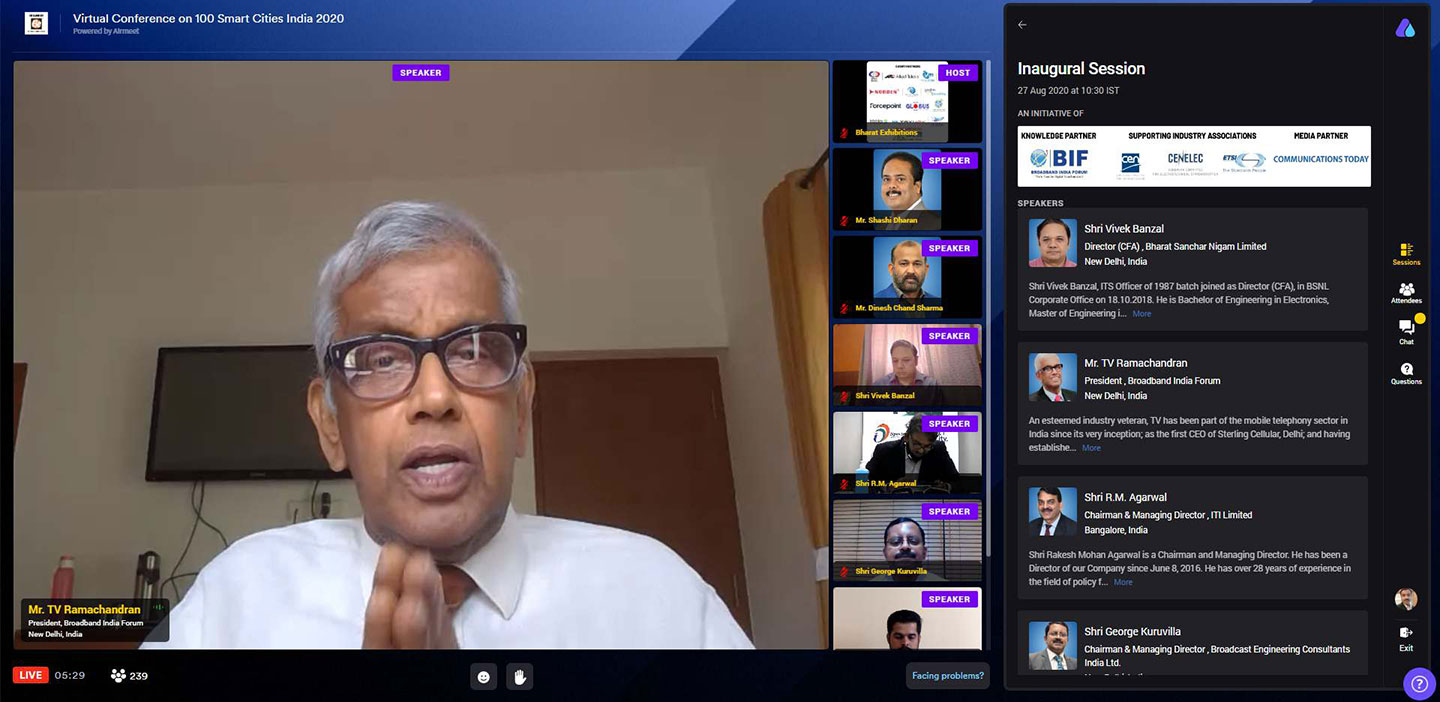This screenshot has height=702, width=1440.
Task: Expand More link in Shri R.M. Agarwal bio
Action: click(x=1123, y=582)
